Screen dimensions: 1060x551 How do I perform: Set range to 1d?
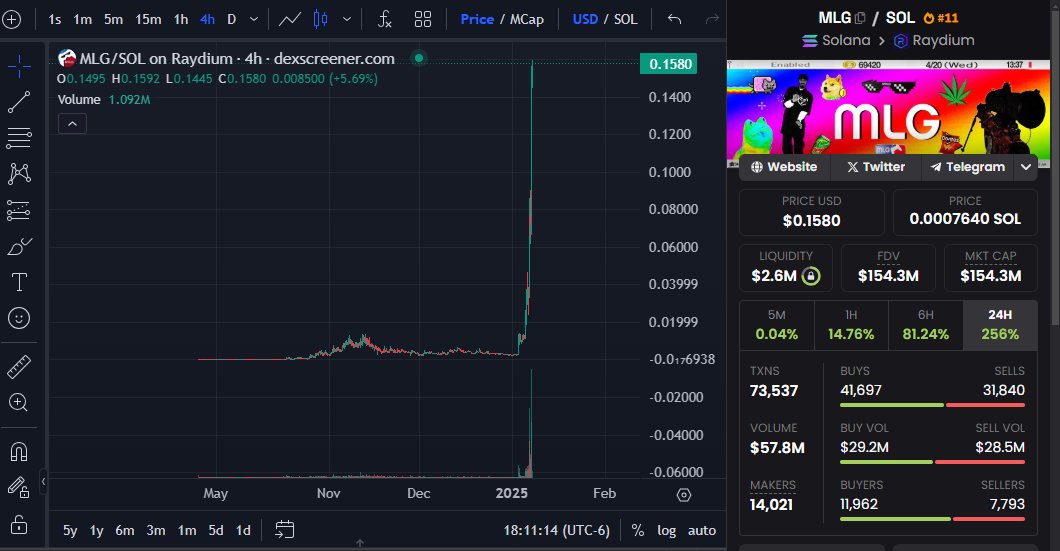243,531
